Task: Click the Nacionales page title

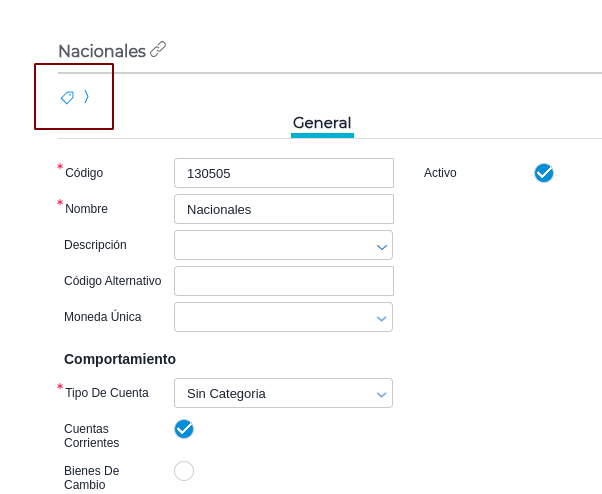Action: [x=102, y=51]
